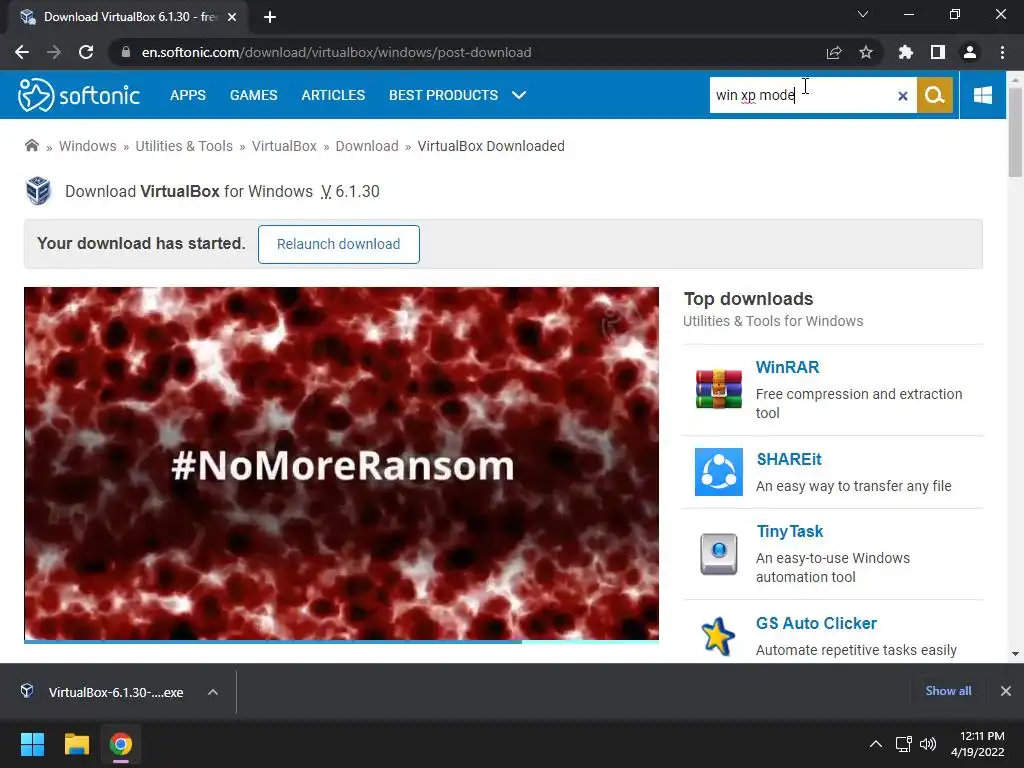Open VirtualBox breadcrumb link

(284, 146)
